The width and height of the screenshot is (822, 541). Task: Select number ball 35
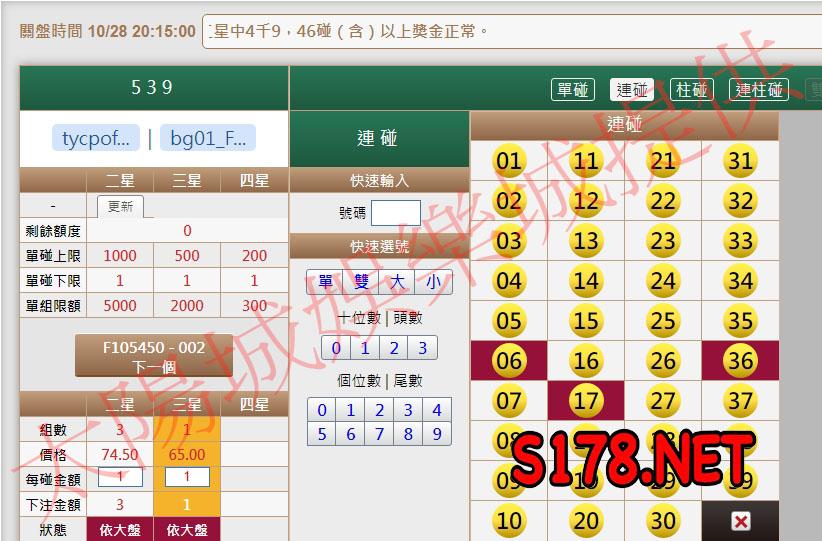pyautogui.click(x=740, y=321)
